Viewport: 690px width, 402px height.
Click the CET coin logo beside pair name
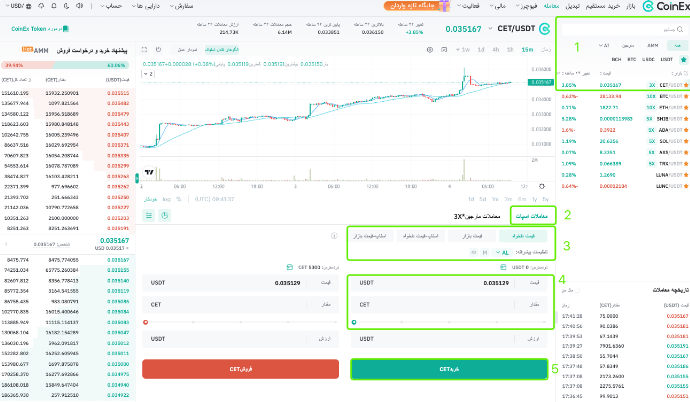click(x=544, y=29)
